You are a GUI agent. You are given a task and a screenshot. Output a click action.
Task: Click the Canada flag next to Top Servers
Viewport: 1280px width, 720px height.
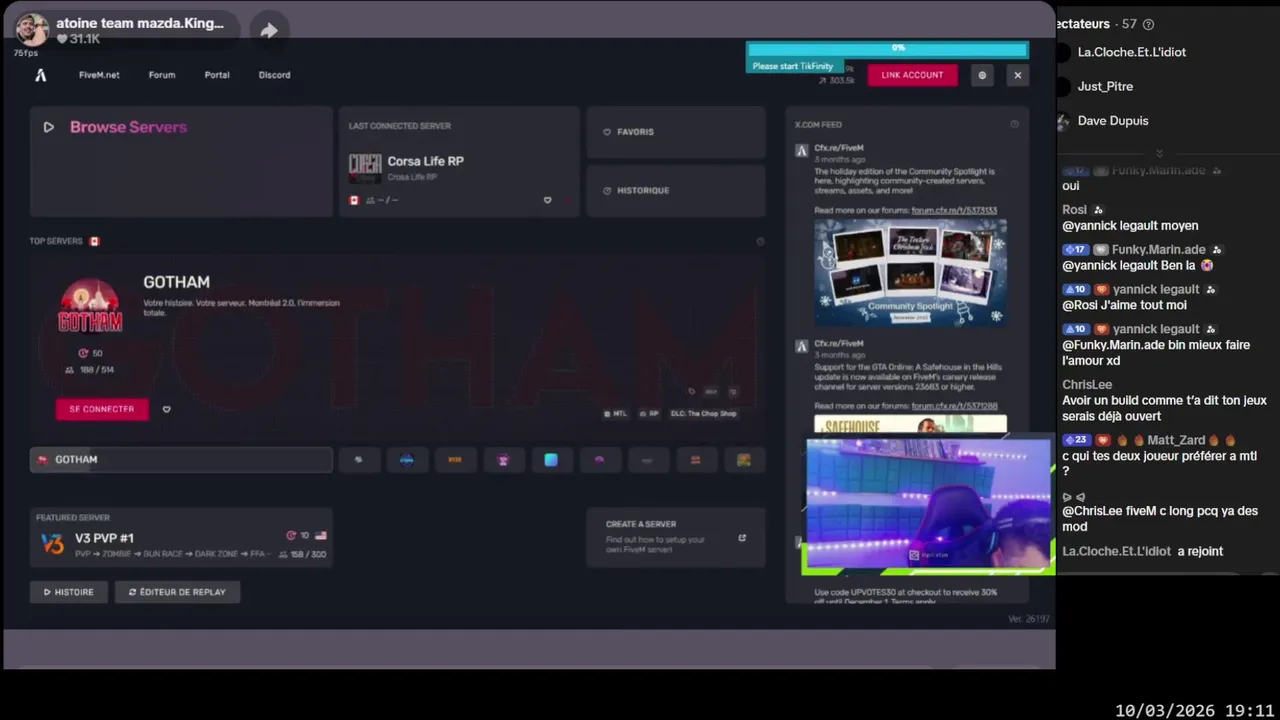click(x=95, y=241)
